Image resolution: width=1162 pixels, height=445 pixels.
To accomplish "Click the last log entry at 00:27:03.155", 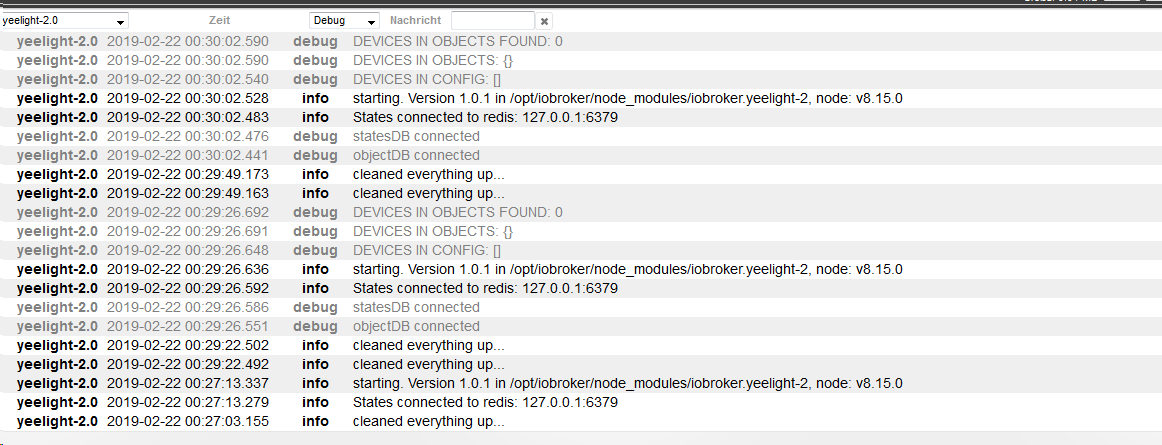I will (428, 421).
